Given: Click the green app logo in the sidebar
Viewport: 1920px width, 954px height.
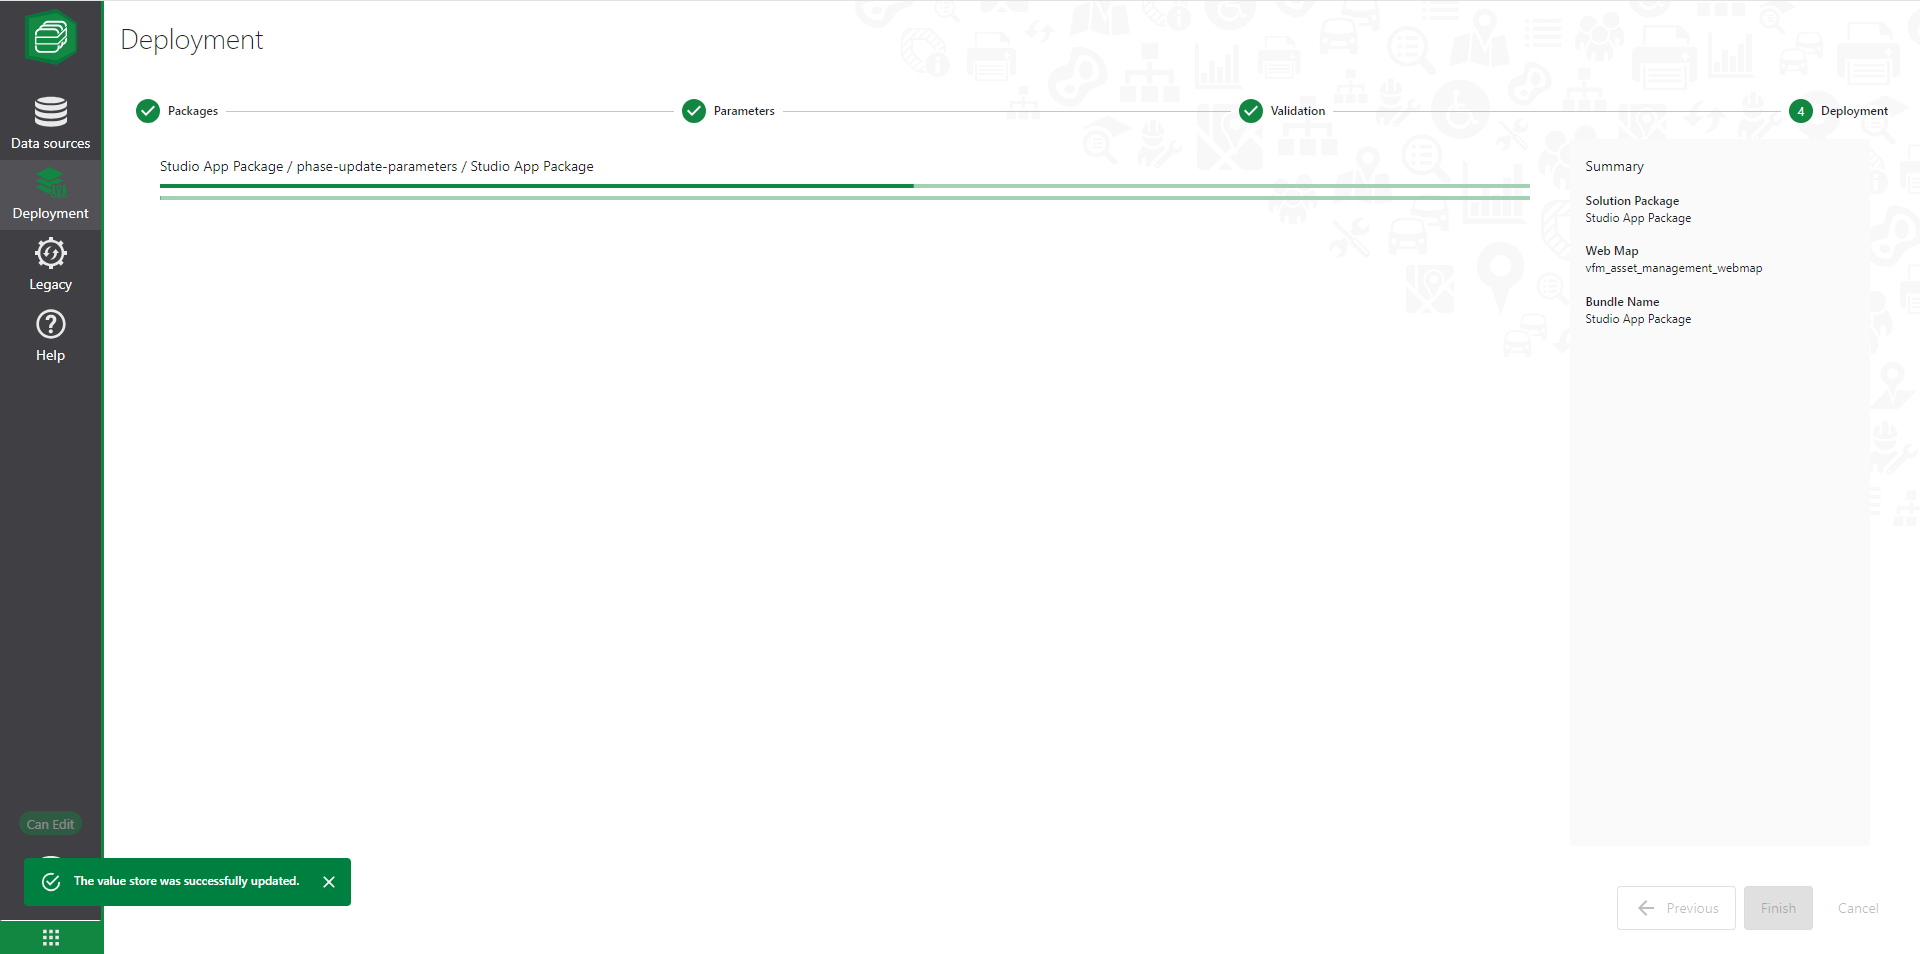Looking at the screenshot, I should 50,38.
